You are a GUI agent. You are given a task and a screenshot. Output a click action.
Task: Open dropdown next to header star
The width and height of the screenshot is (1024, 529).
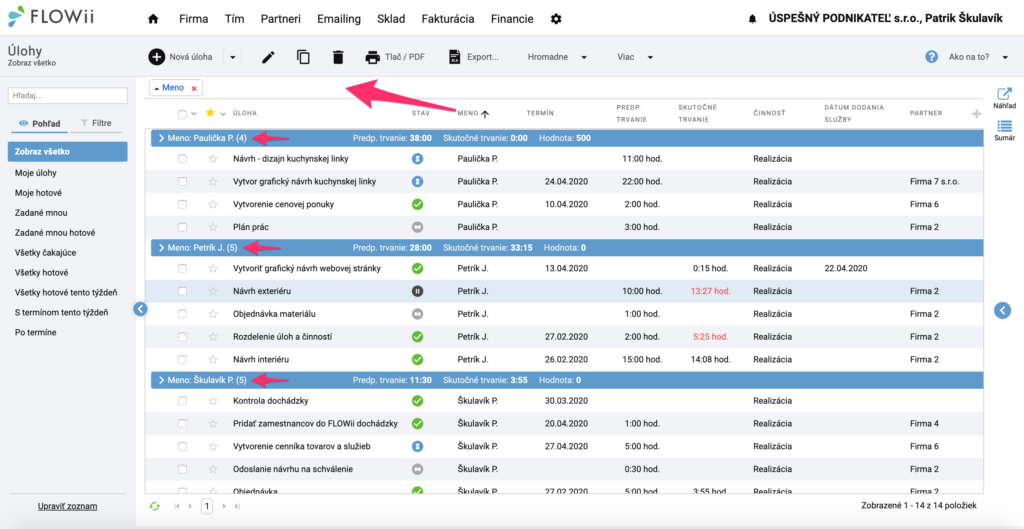tap(223, 114)
